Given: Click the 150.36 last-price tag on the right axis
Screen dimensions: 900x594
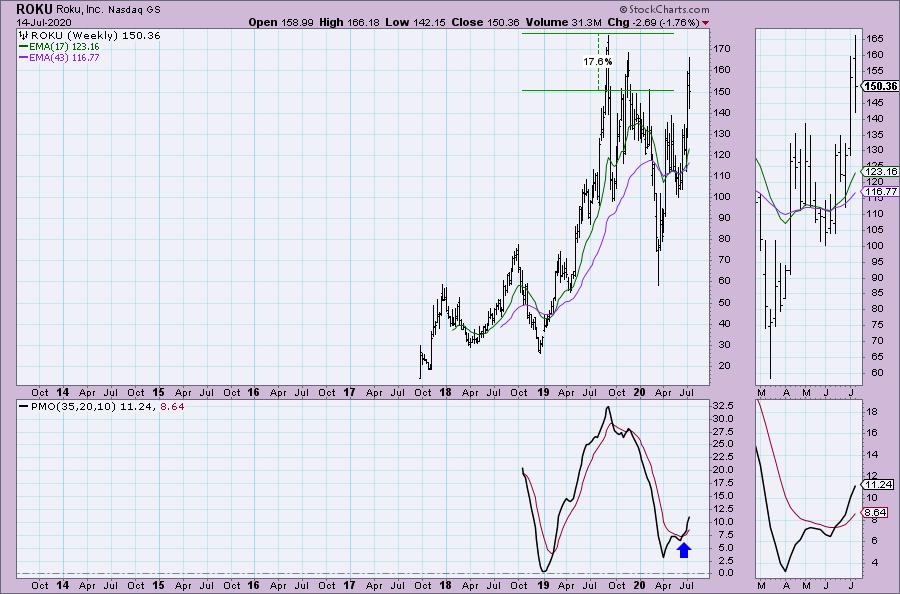Looking at the screenshot, I should (880, 86).
